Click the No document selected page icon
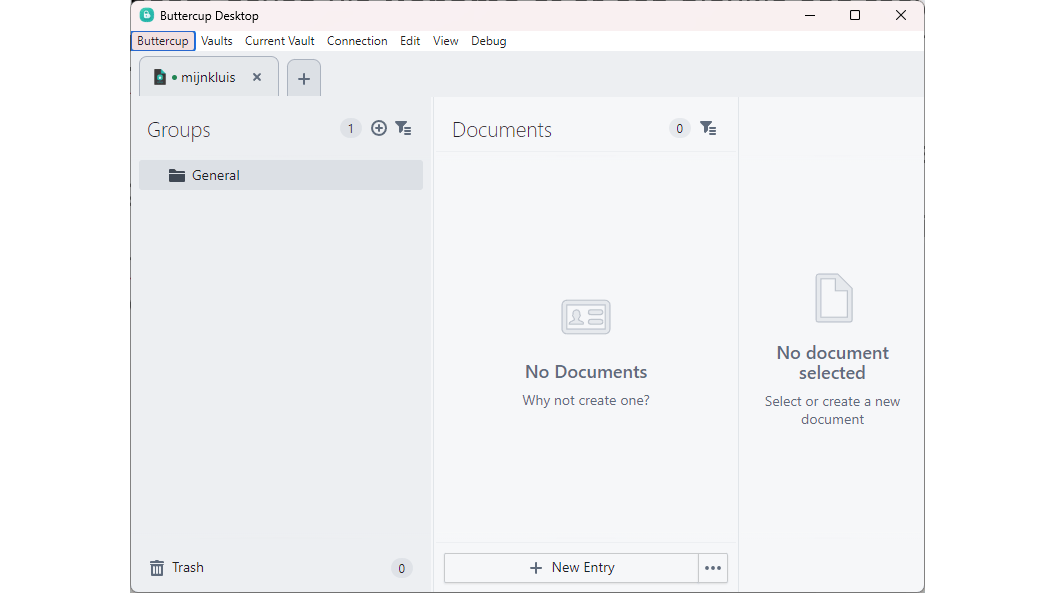 click(834, 298)
